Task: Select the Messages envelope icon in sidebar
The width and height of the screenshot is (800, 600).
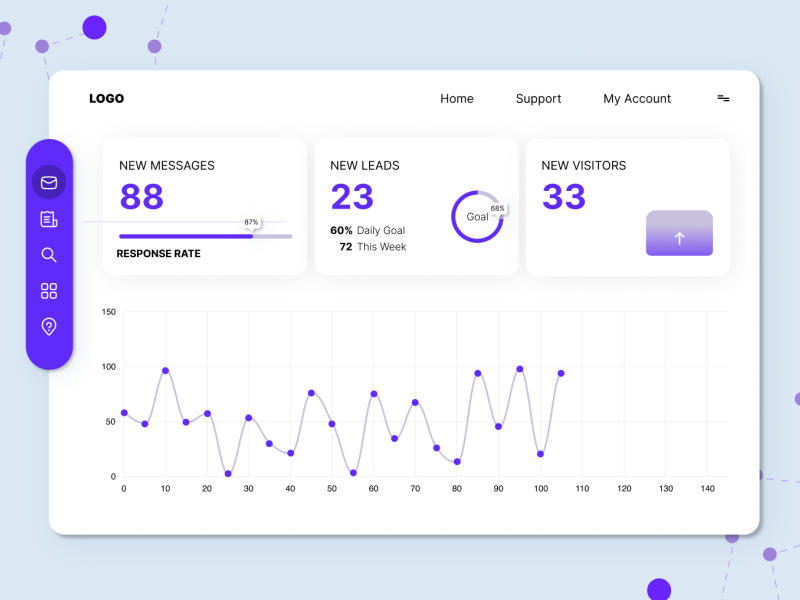Action: pyautogui.click(x=49, y=182)
